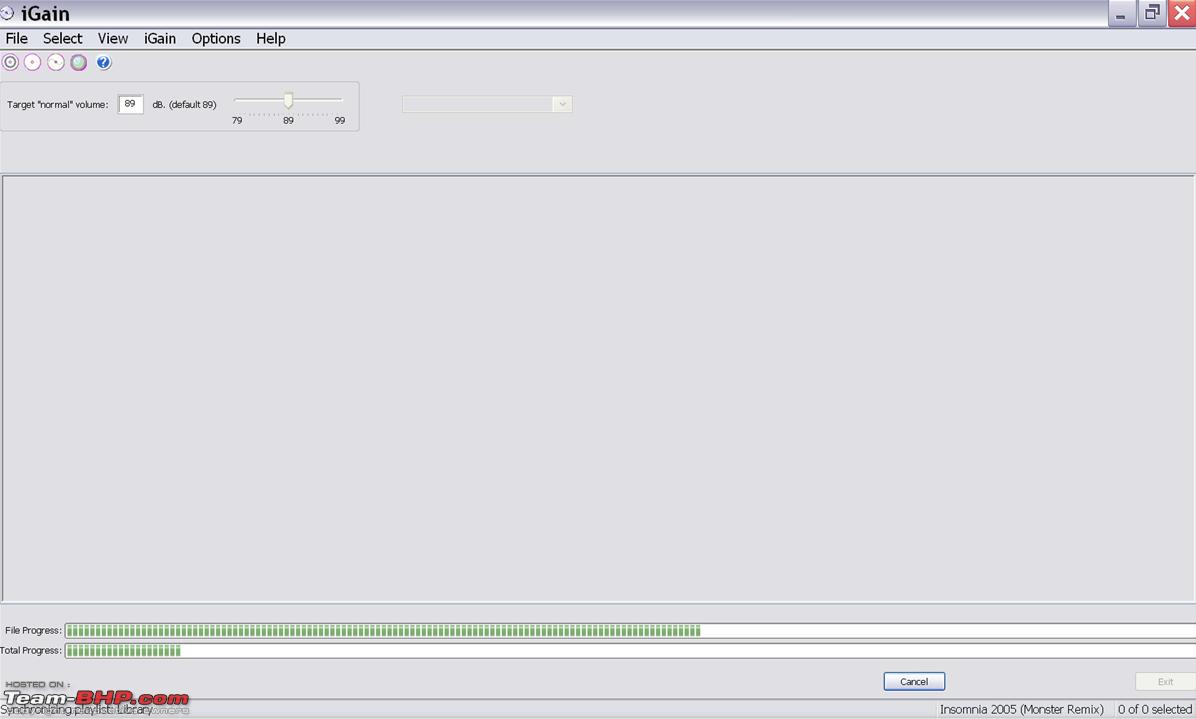
Task: Open the File menu
Action: point(16,38)
